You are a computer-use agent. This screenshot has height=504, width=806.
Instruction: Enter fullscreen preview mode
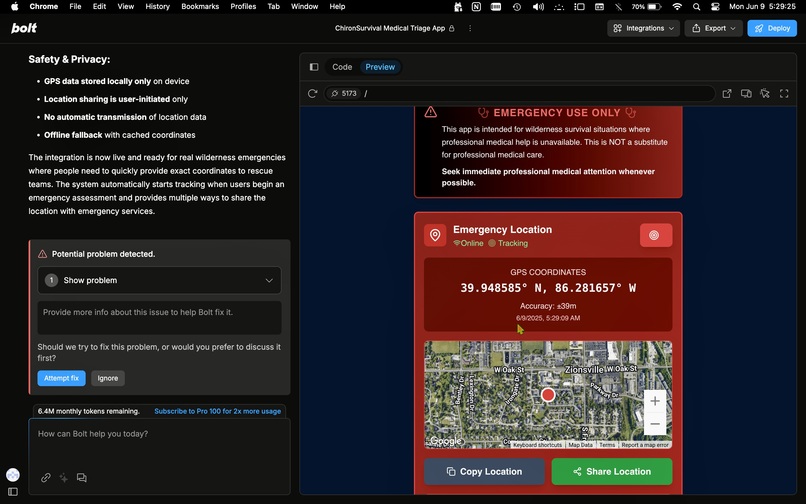pos(784,93)
